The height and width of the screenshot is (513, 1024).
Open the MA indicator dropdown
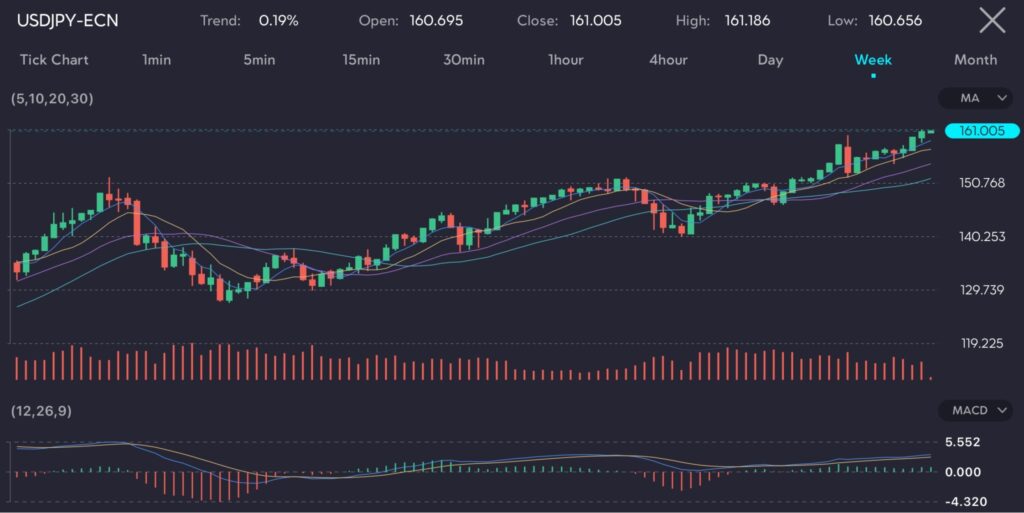[x=977, y=98]
